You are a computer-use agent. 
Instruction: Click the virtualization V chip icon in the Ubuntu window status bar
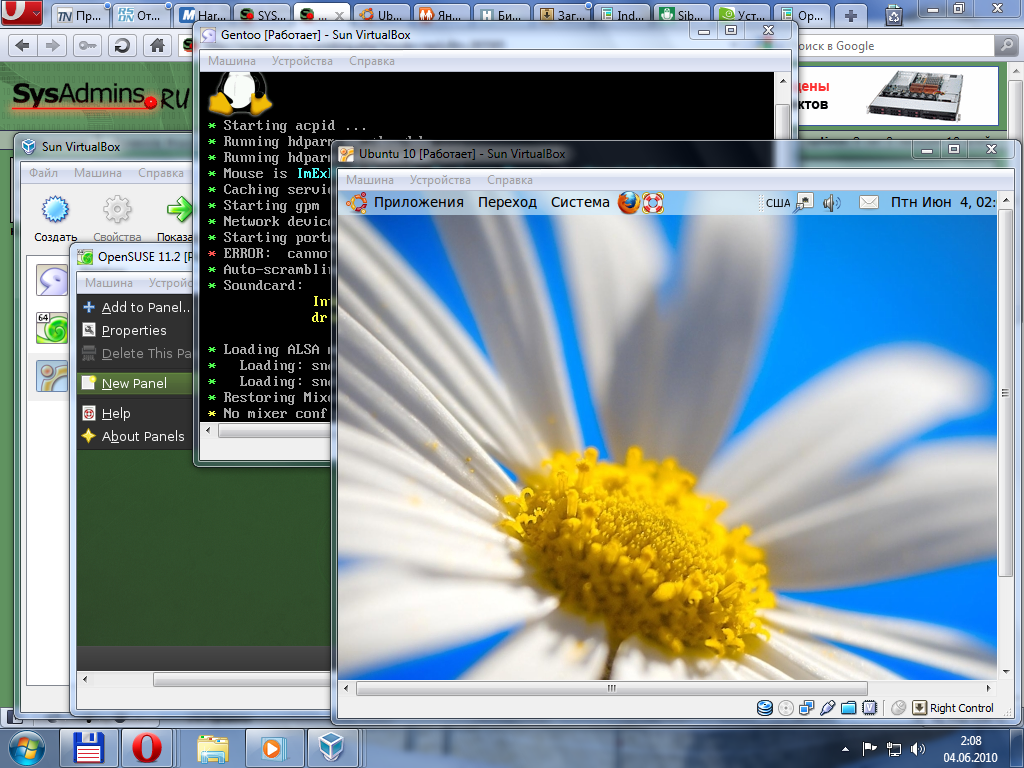pyautogui.click(x=869, y=708)
